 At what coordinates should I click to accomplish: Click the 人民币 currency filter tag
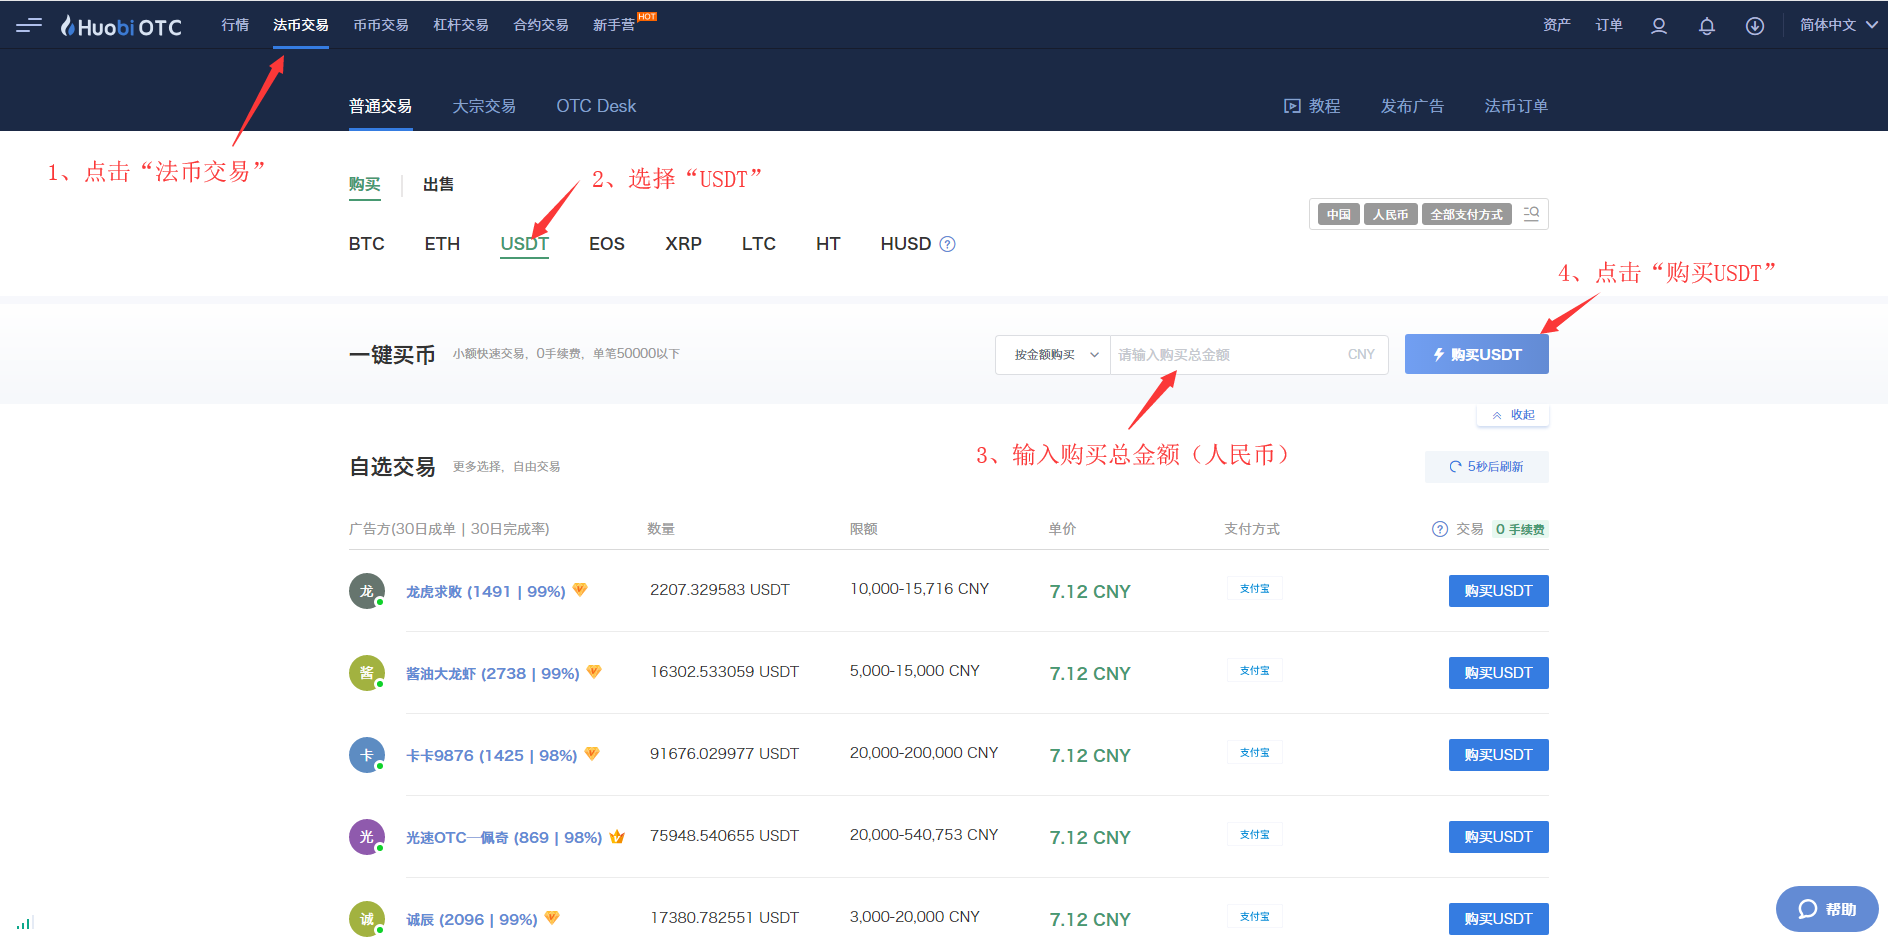coord(1391,214)
